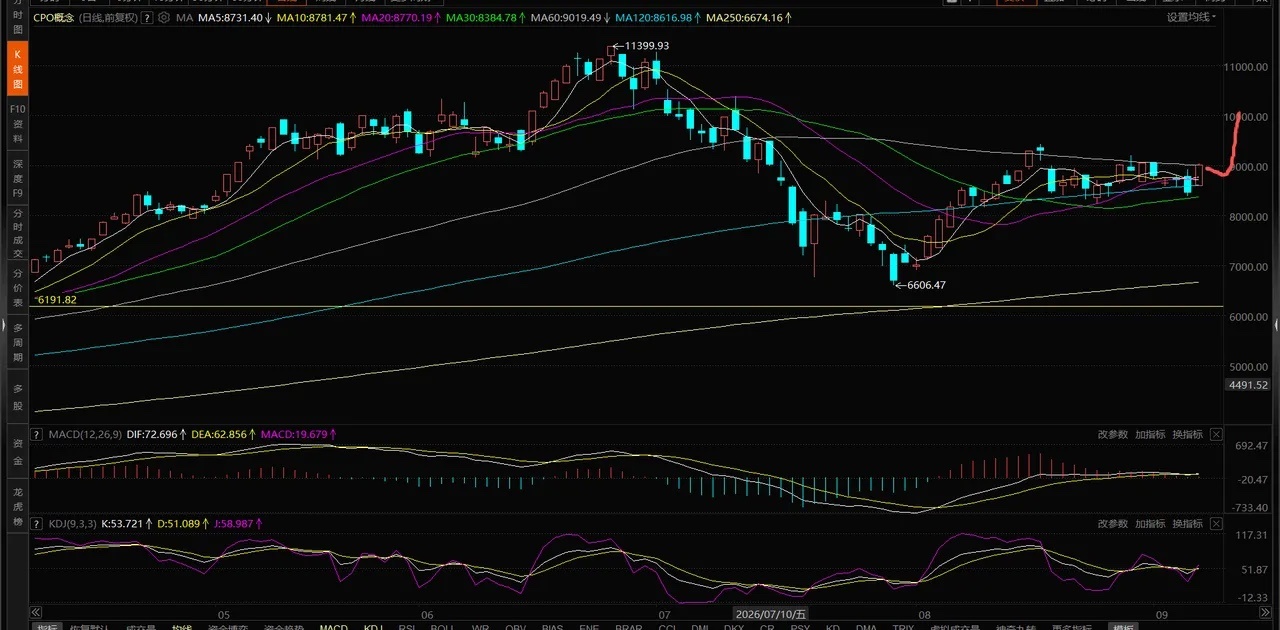Toggle the 模板 button in indicator bar
The height and width of the screenshot is (630, 1280).
point(1124,626)
